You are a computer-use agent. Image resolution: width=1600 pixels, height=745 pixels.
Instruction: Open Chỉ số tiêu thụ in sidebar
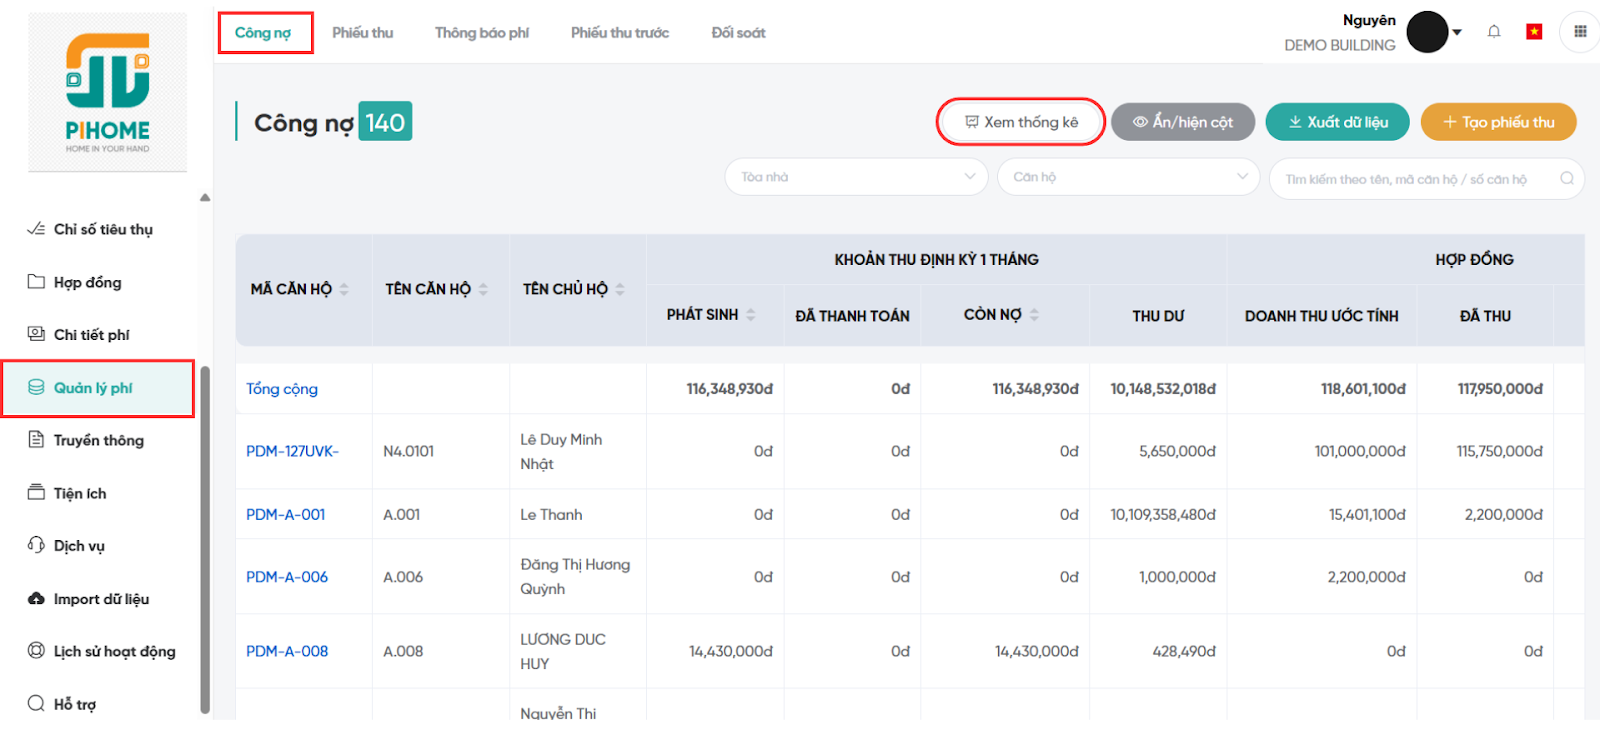102,230
